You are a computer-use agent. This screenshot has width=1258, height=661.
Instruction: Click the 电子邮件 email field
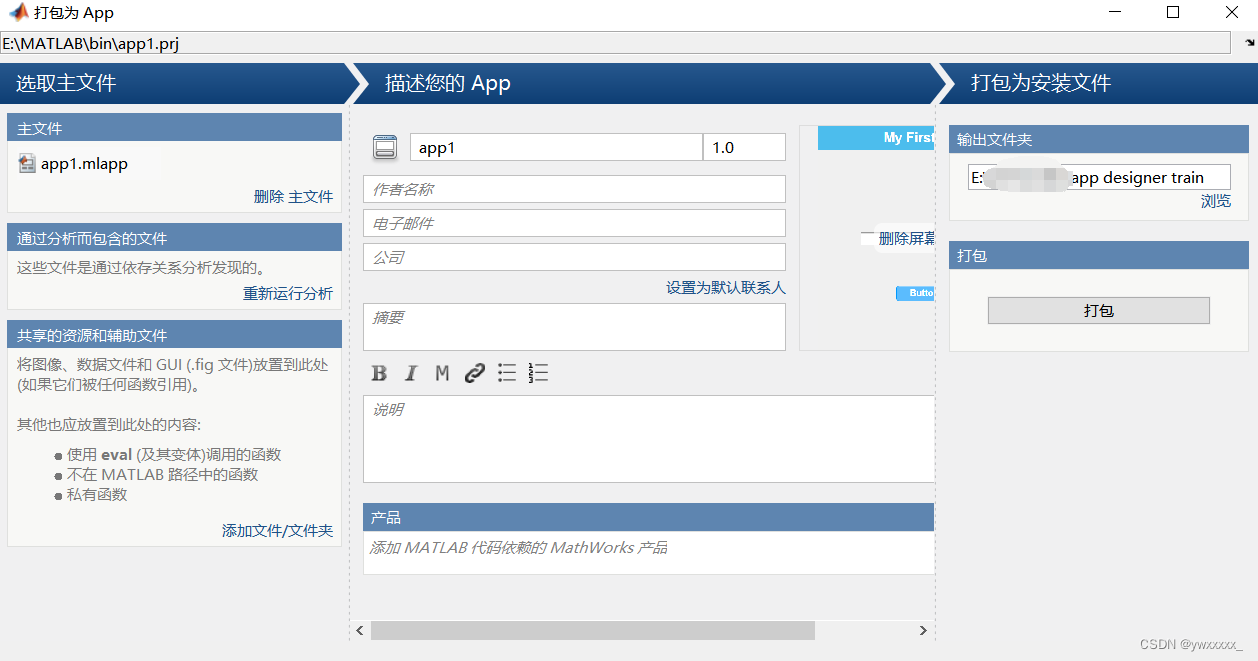[x=574, y=223]
